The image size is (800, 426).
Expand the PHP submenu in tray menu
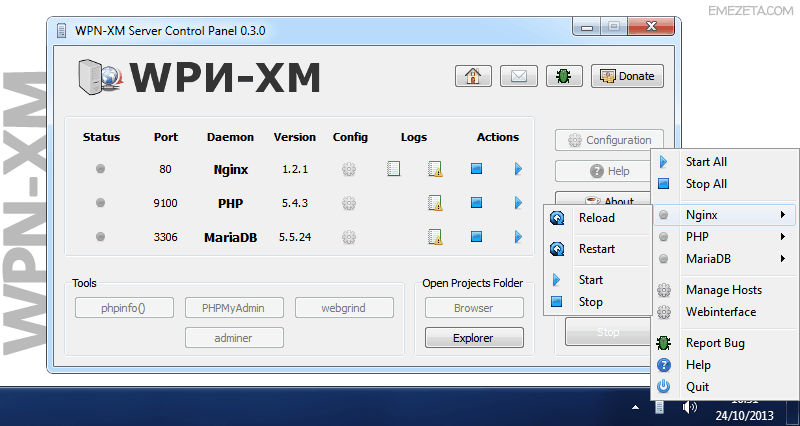point(724,237)
